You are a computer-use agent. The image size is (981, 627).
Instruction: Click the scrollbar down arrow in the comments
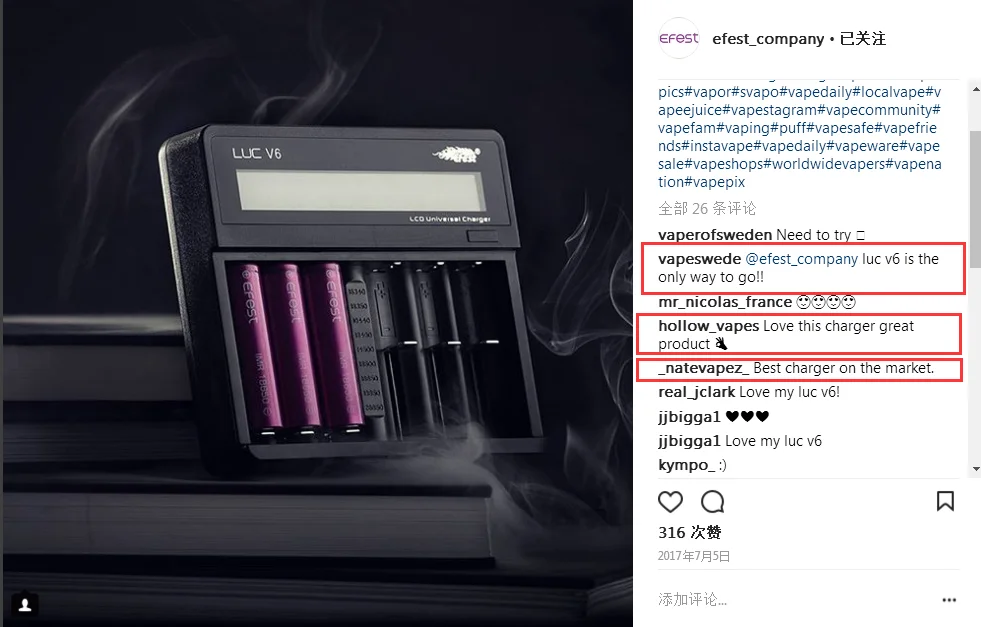975,469
